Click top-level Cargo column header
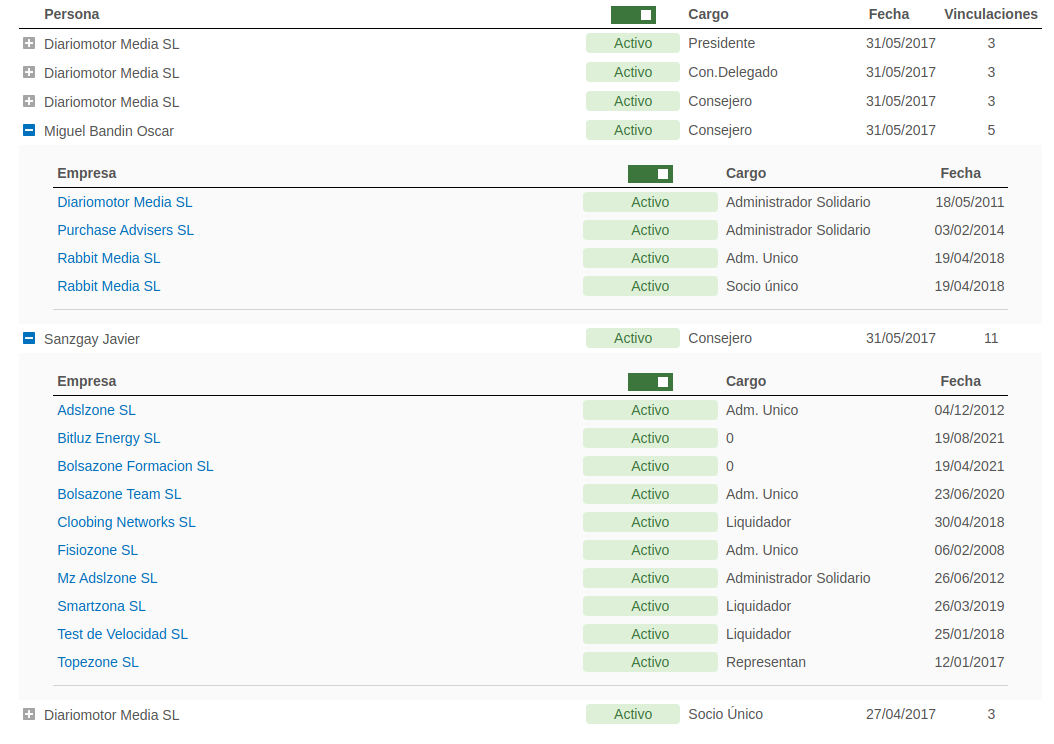The height and width of the screenshot is (744, 1054). (x=708, y=14)
